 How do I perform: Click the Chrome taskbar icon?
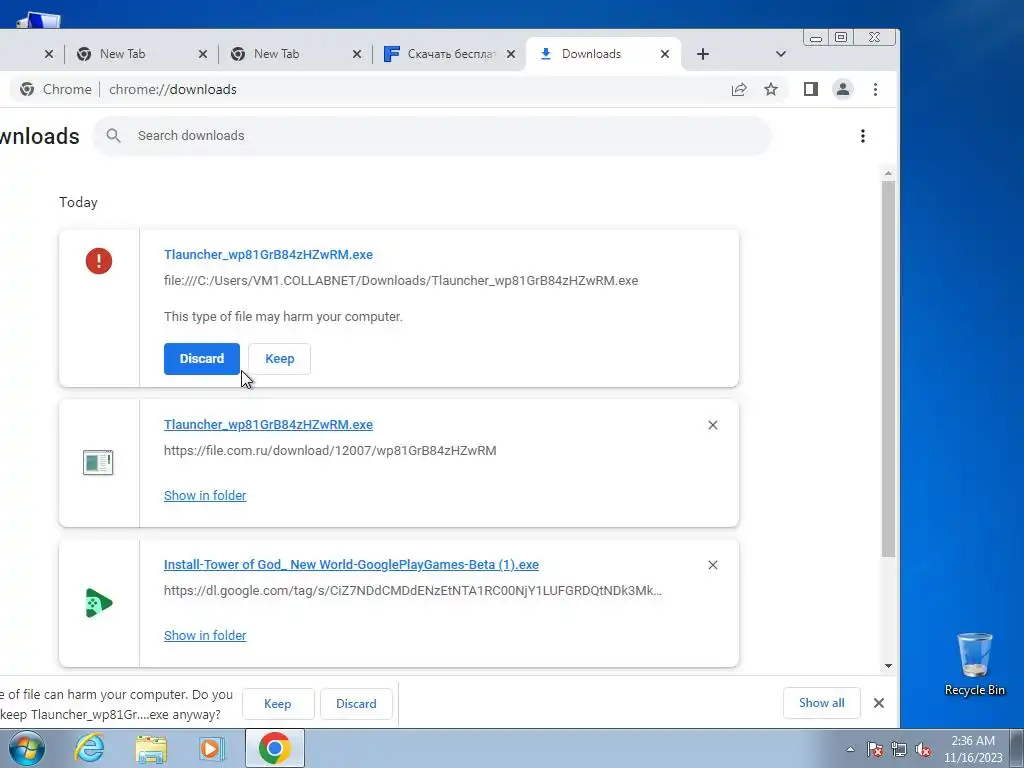[x=274, y=748]
